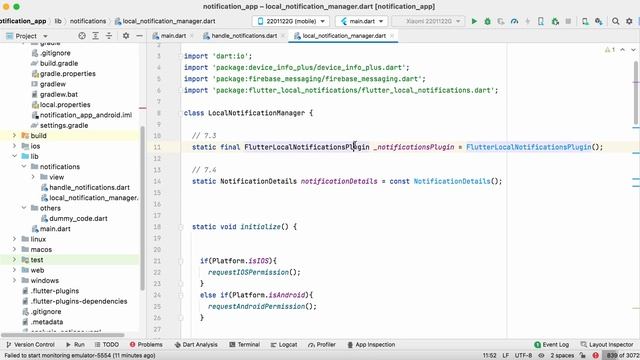
Task: Open Dart Analysis tool window
Action: (x=196, y=345)
